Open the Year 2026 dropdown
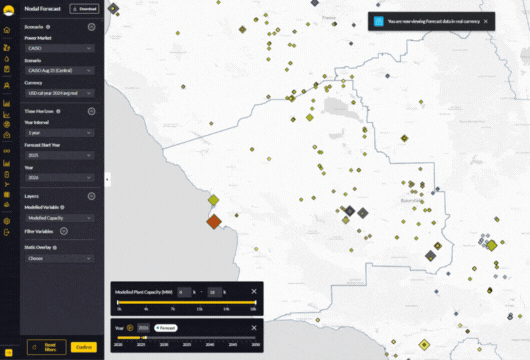 pyautogui.click(x=60, y=177)
